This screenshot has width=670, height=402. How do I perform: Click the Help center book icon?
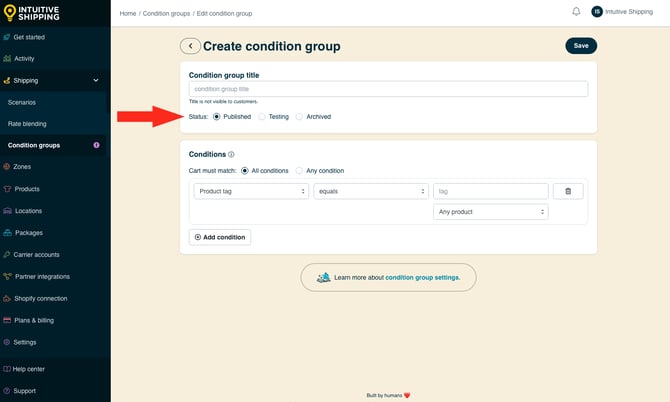point(6,369)
